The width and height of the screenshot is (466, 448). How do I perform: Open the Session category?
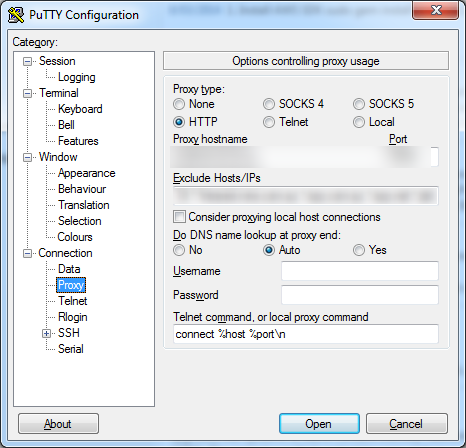(57, 61)
